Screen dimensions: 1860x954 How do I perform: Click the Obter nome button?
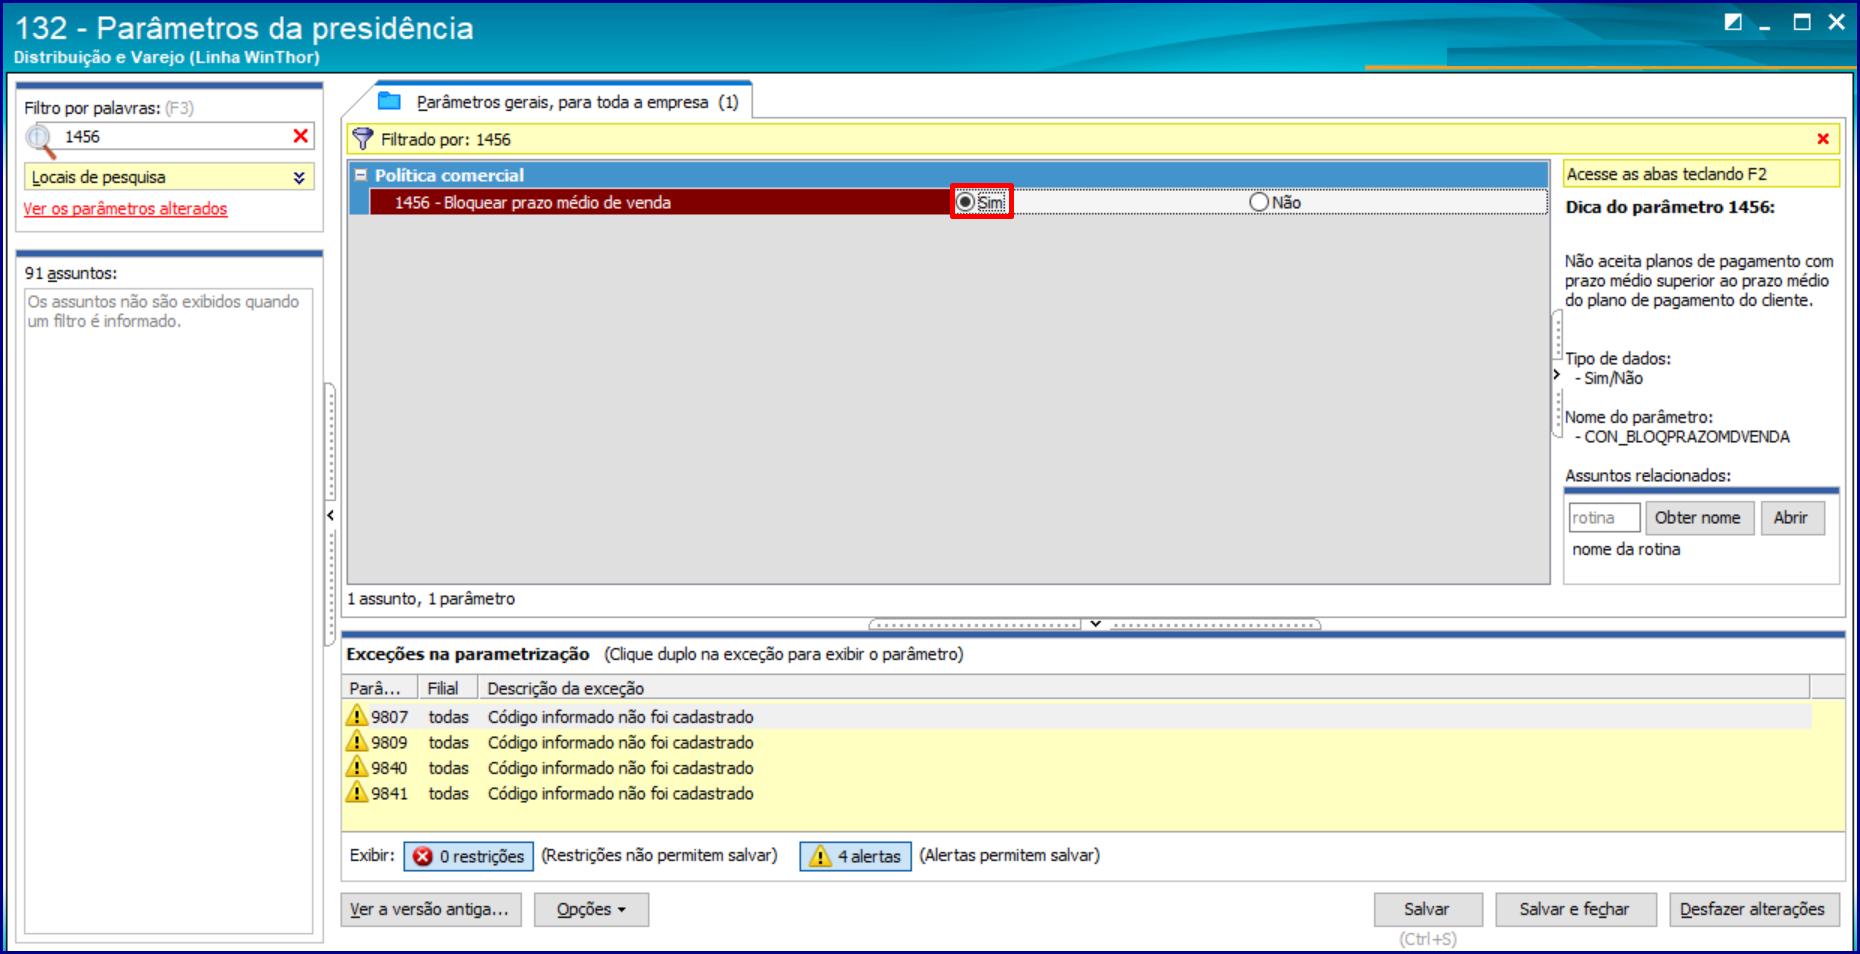coord(1698,518)
